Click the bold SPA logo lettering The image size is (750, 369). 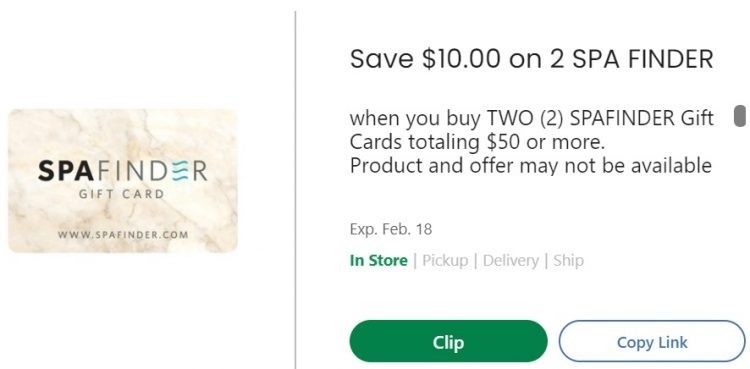point(60,171)
